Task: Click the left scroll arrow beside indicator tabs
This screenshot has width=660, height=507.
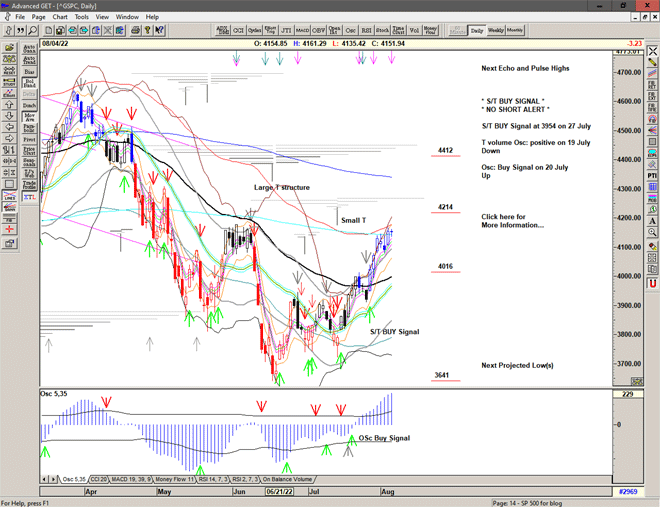Action: click(x=43, y=480)
